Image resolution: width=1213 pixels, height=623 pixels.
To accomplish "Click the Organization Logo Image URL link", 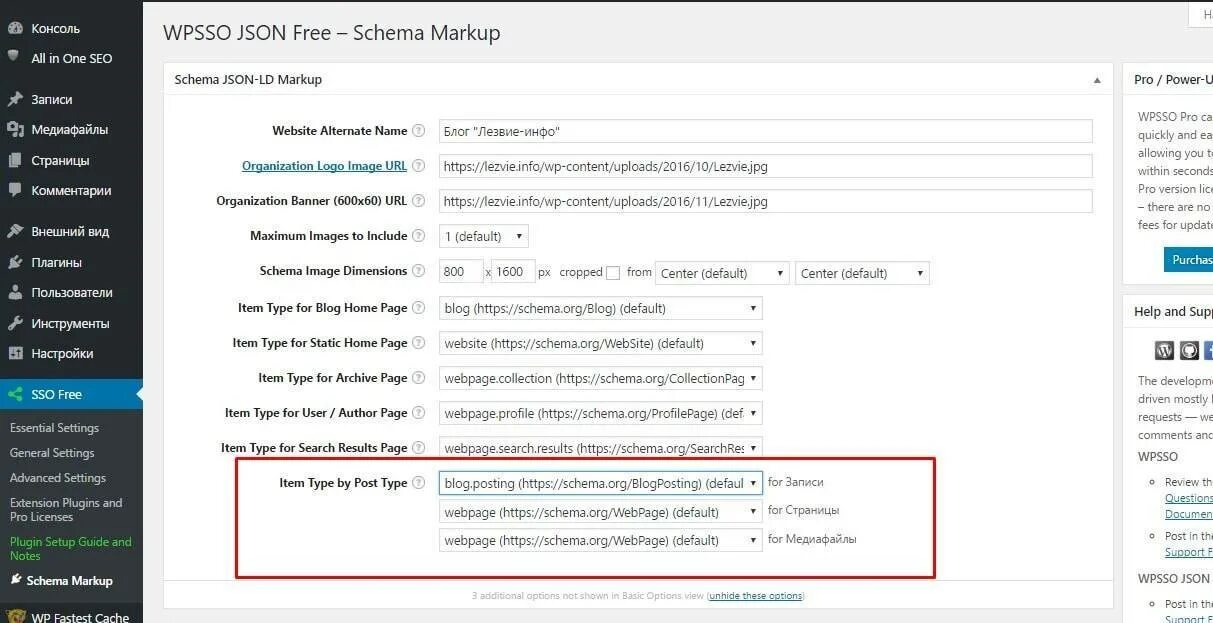I will click(x=324, y=166).
